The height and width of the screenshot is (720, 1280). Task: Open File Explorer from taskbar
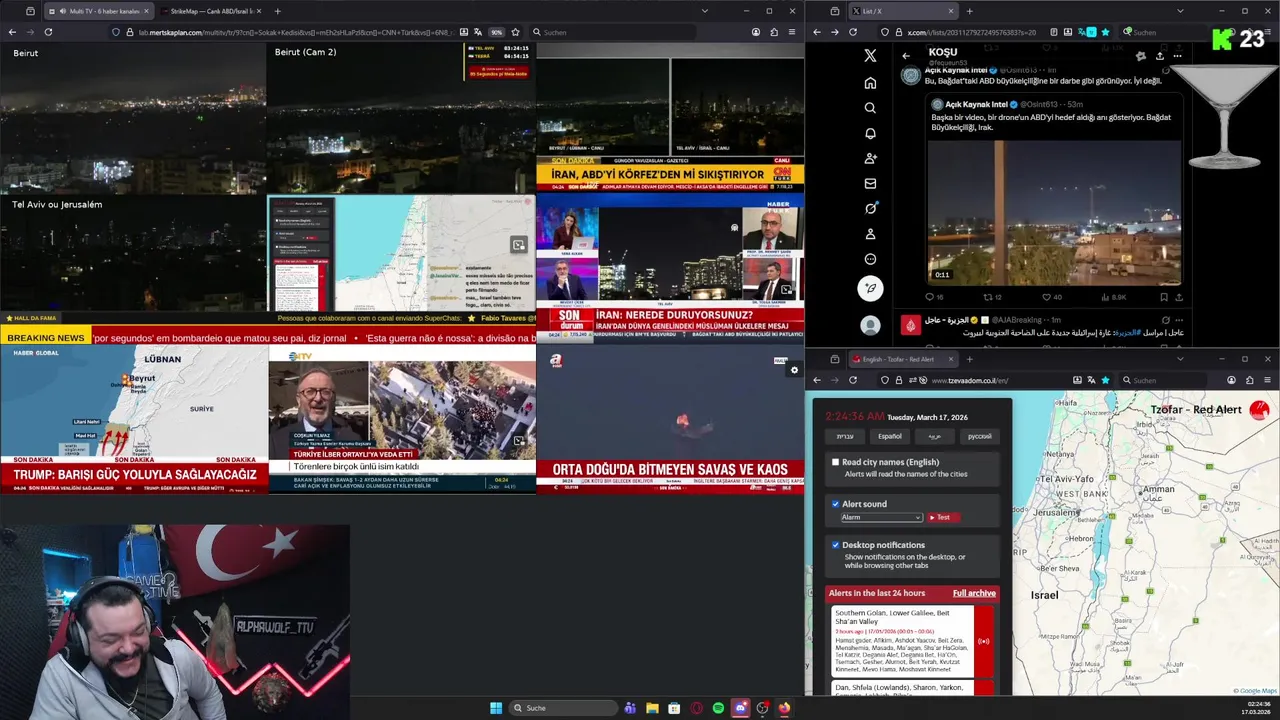coord(652,708)
